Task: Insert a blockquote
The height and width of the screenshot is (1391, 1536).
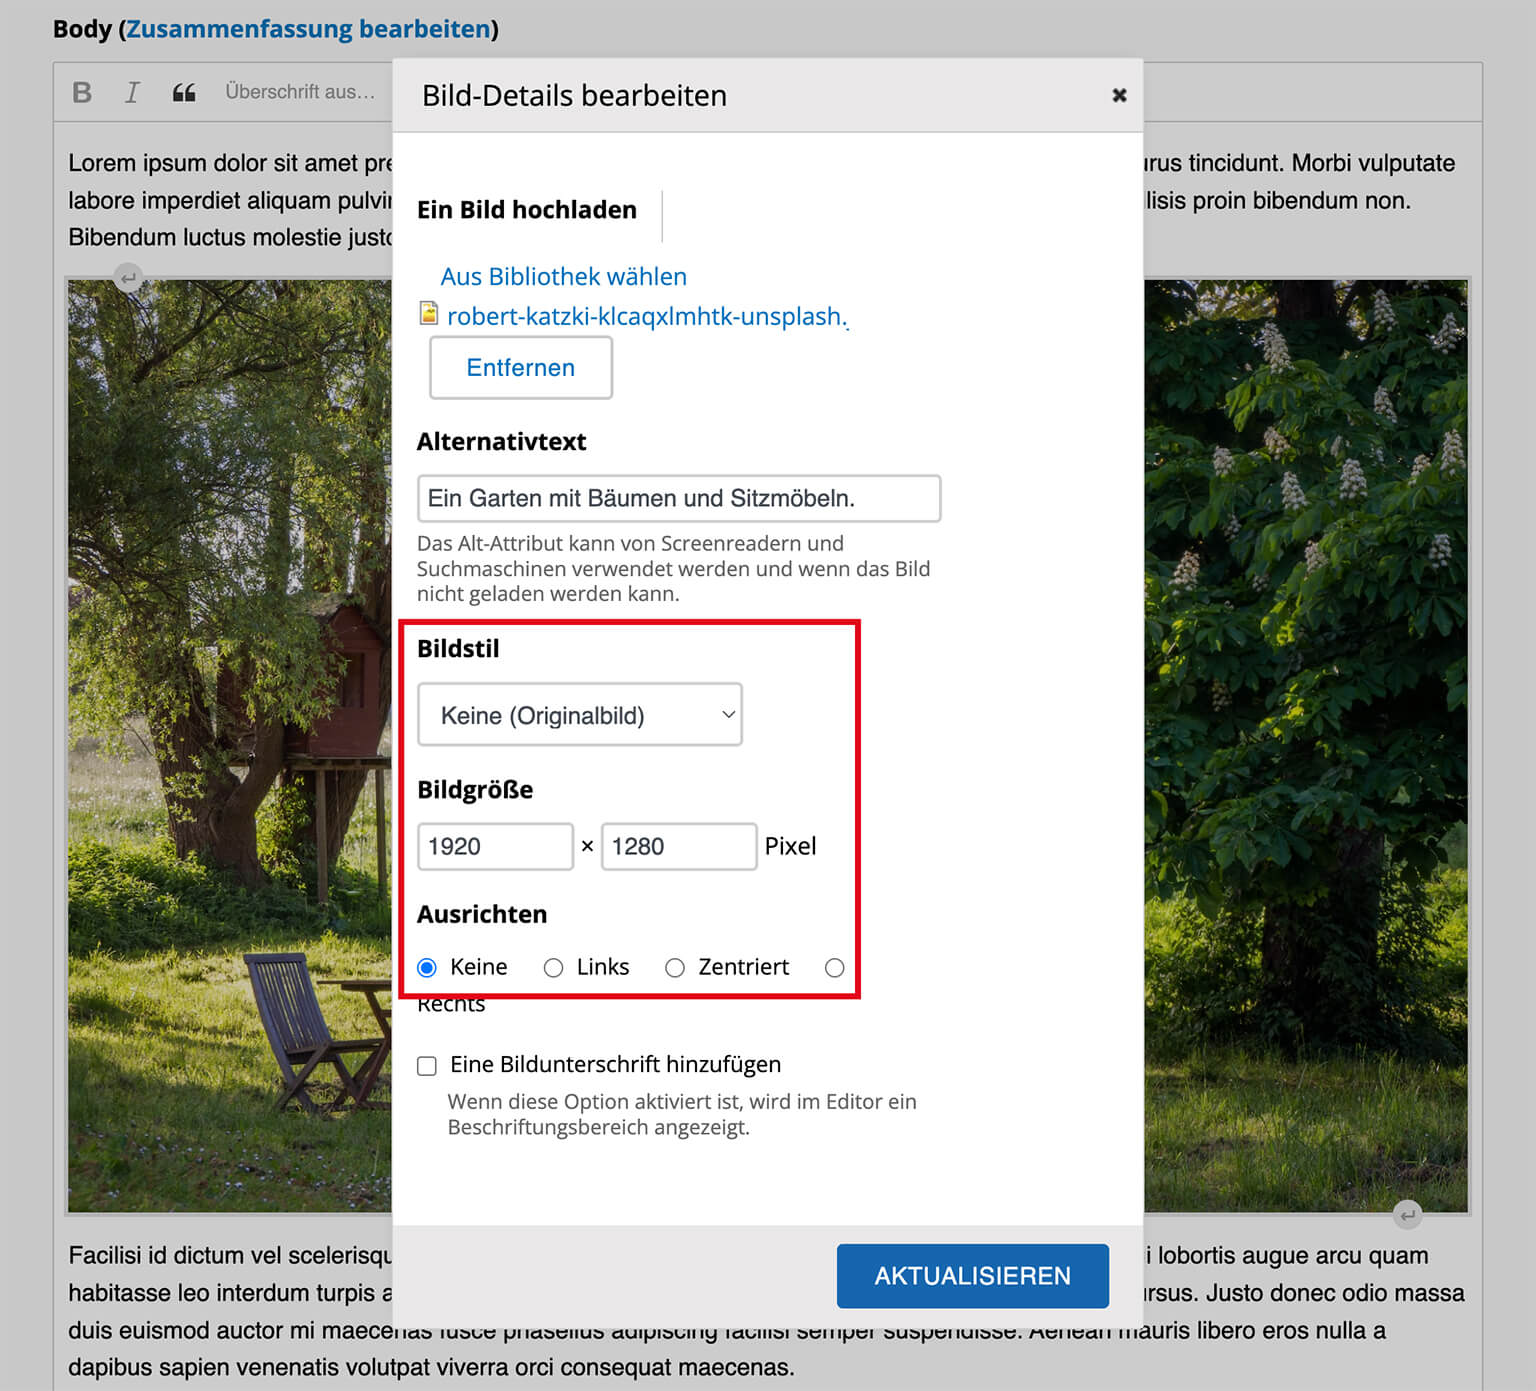Action: (183, 92)
